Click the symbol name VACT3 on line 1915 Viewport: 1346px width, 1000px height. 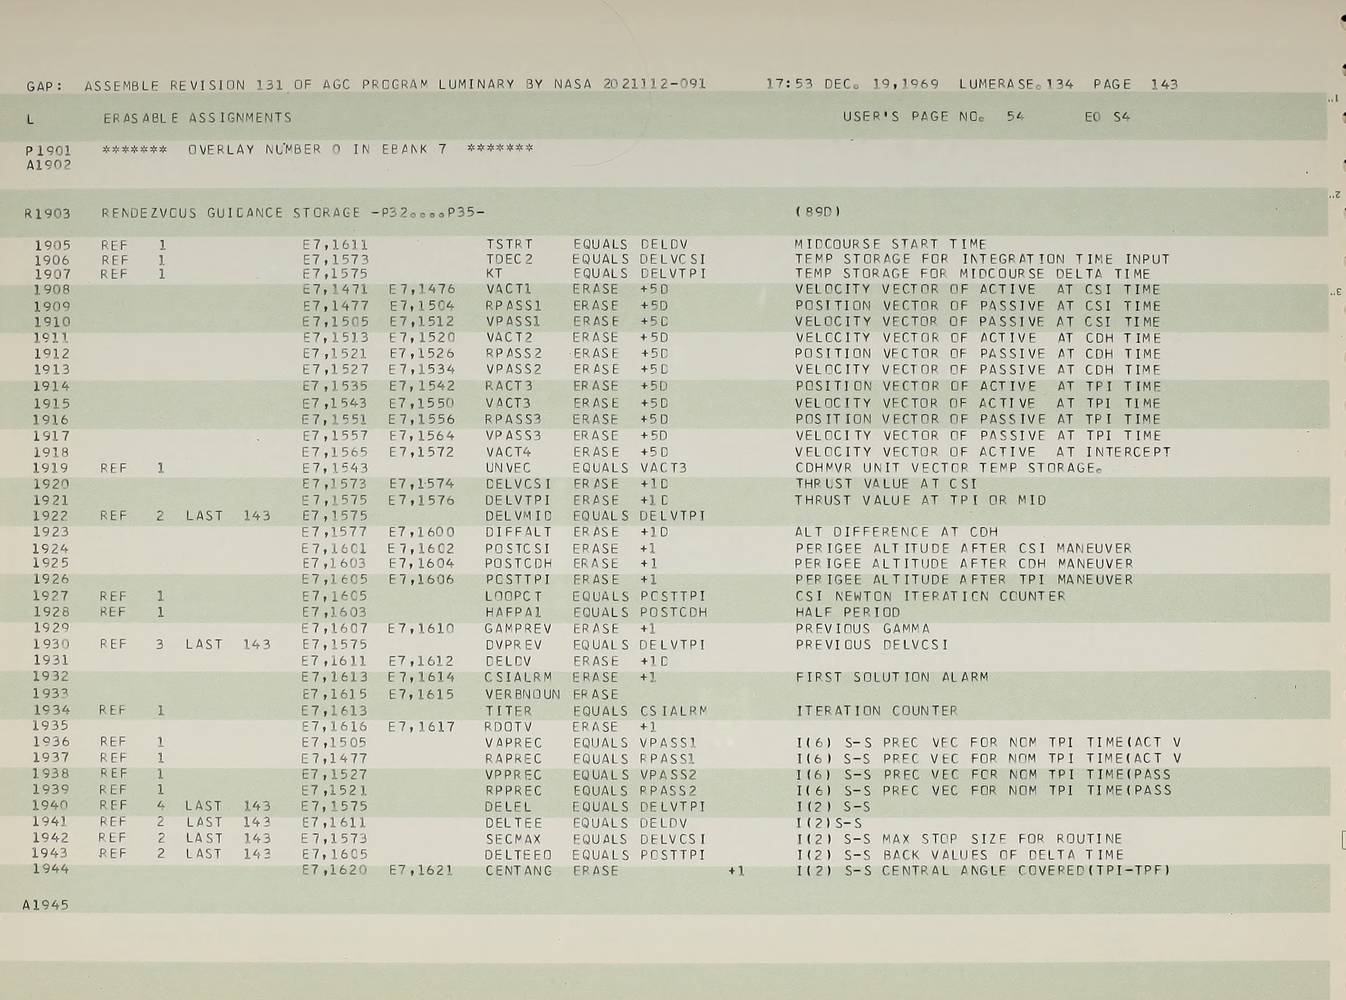click(x=509, y=404)
